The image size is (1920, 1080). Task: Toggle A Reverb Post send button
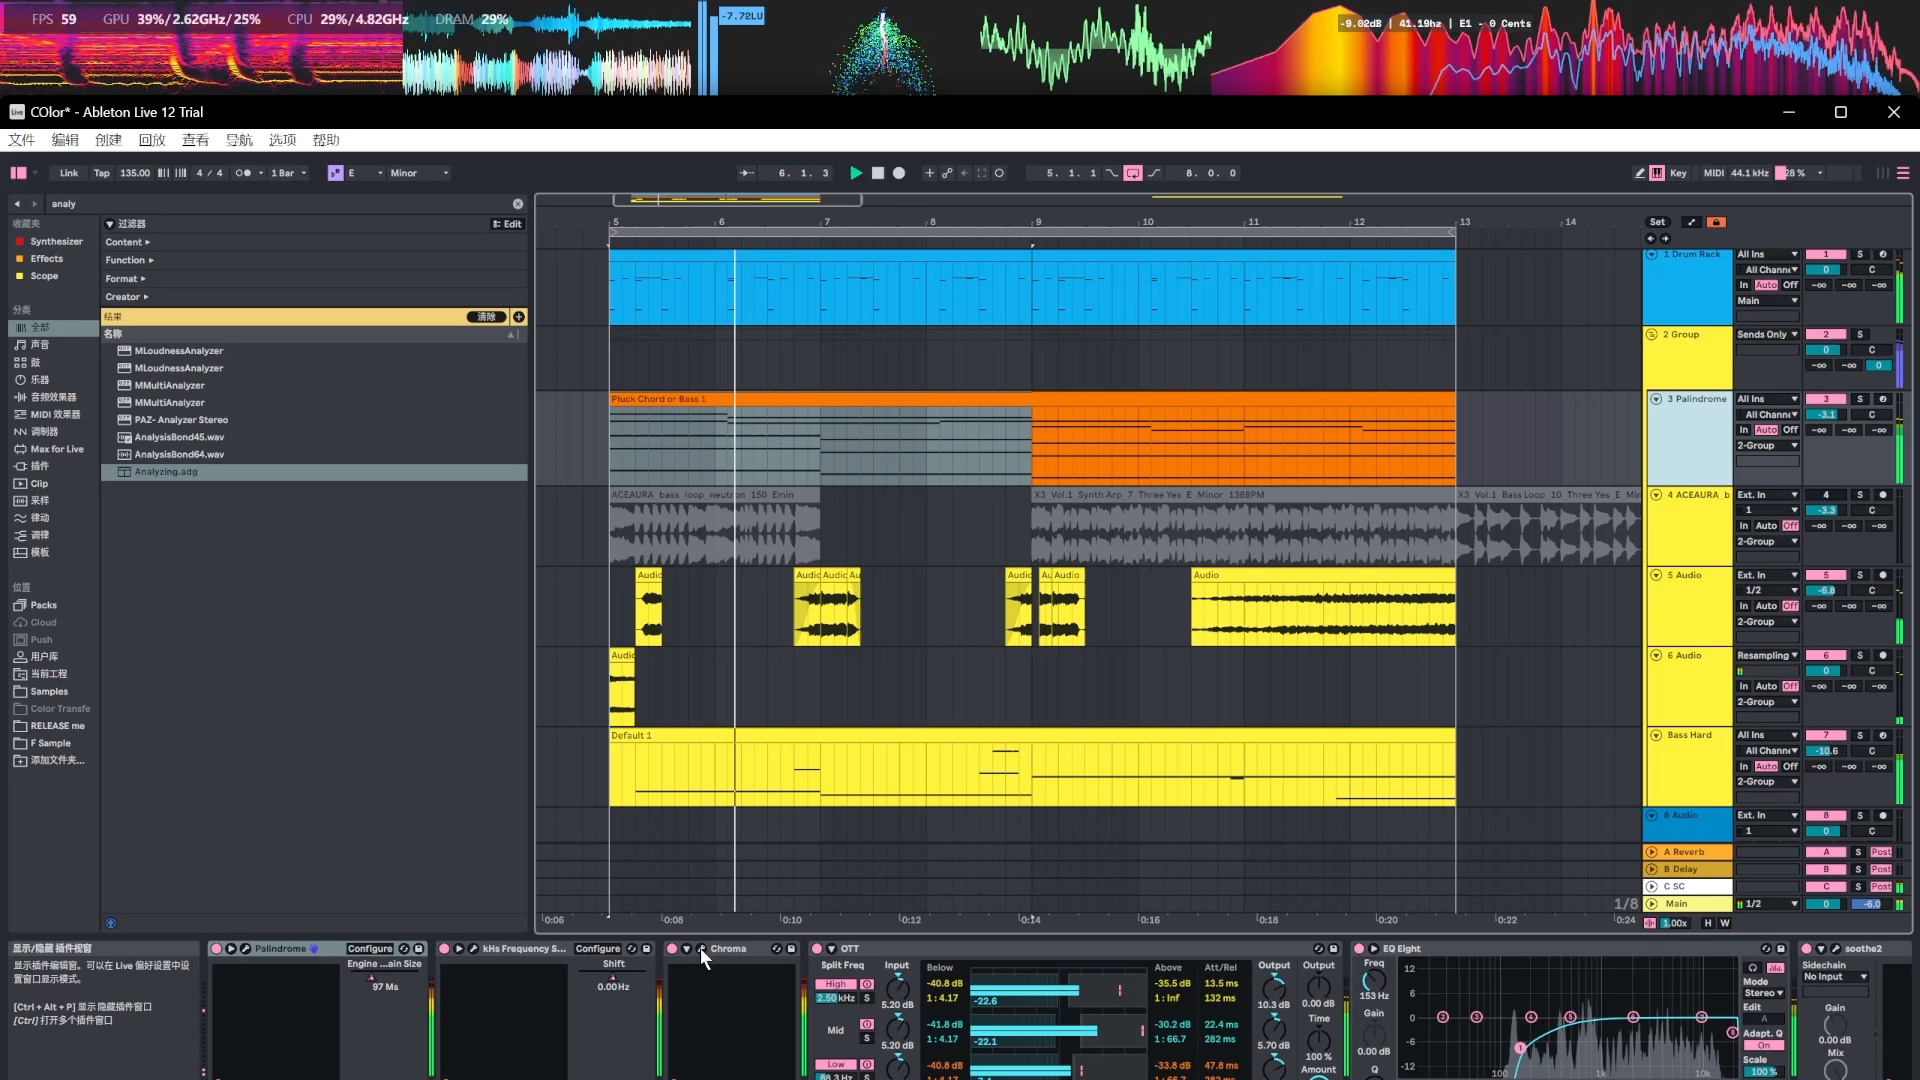pyautogui.click(x=1880, y=852)
